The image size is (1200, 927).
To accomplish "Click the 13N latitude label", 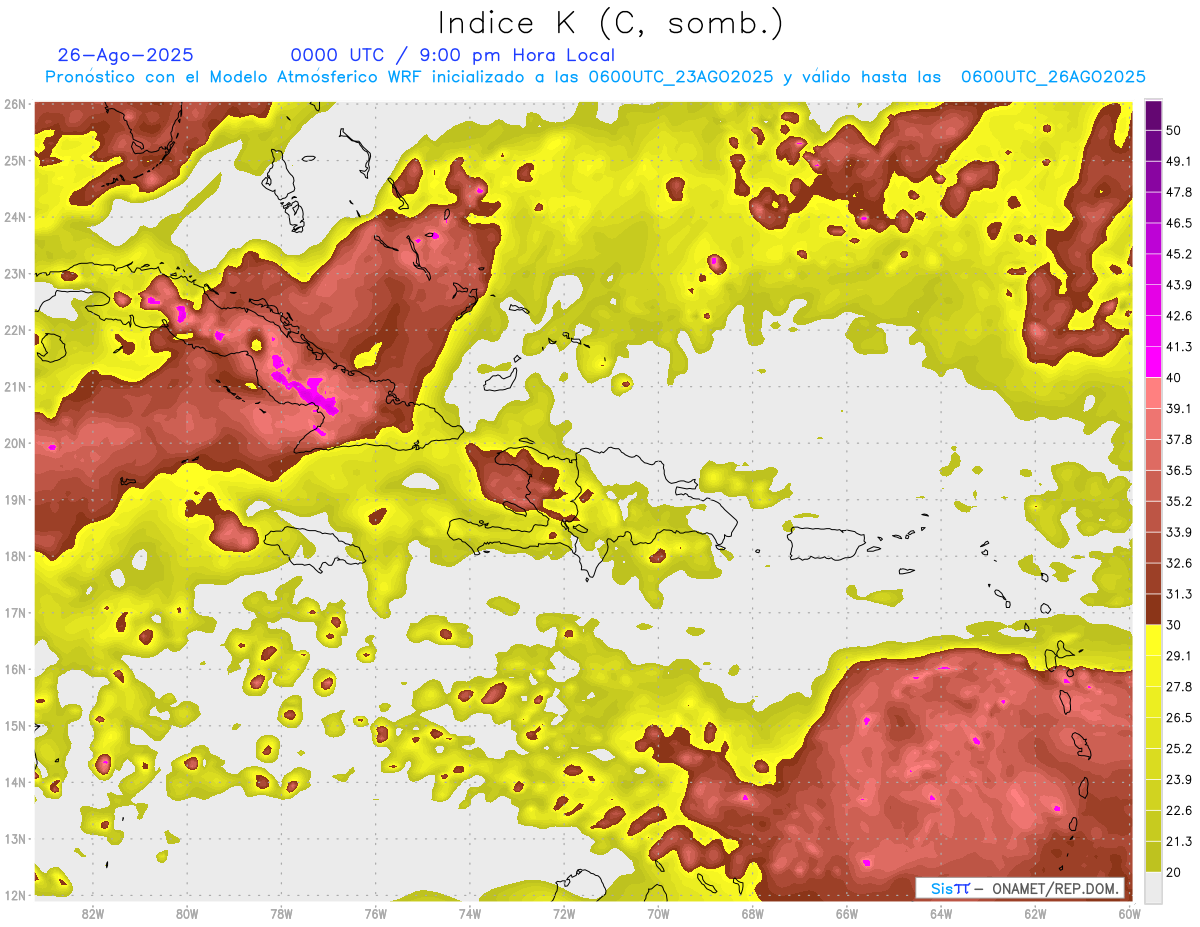I will [x=14, y=838].
